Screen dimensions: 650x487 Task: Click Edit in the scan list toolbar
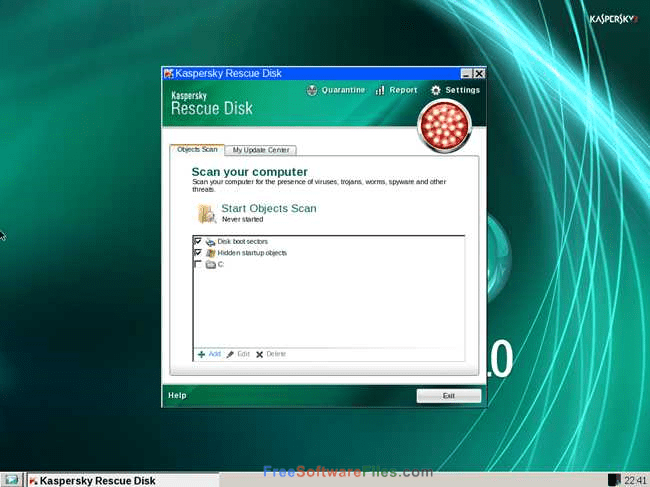[238, 354]
